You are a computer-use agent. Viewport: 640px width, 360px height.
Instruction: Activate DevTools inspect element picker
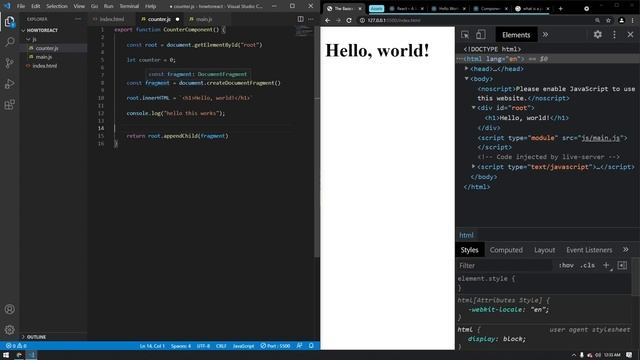point(465,35)
